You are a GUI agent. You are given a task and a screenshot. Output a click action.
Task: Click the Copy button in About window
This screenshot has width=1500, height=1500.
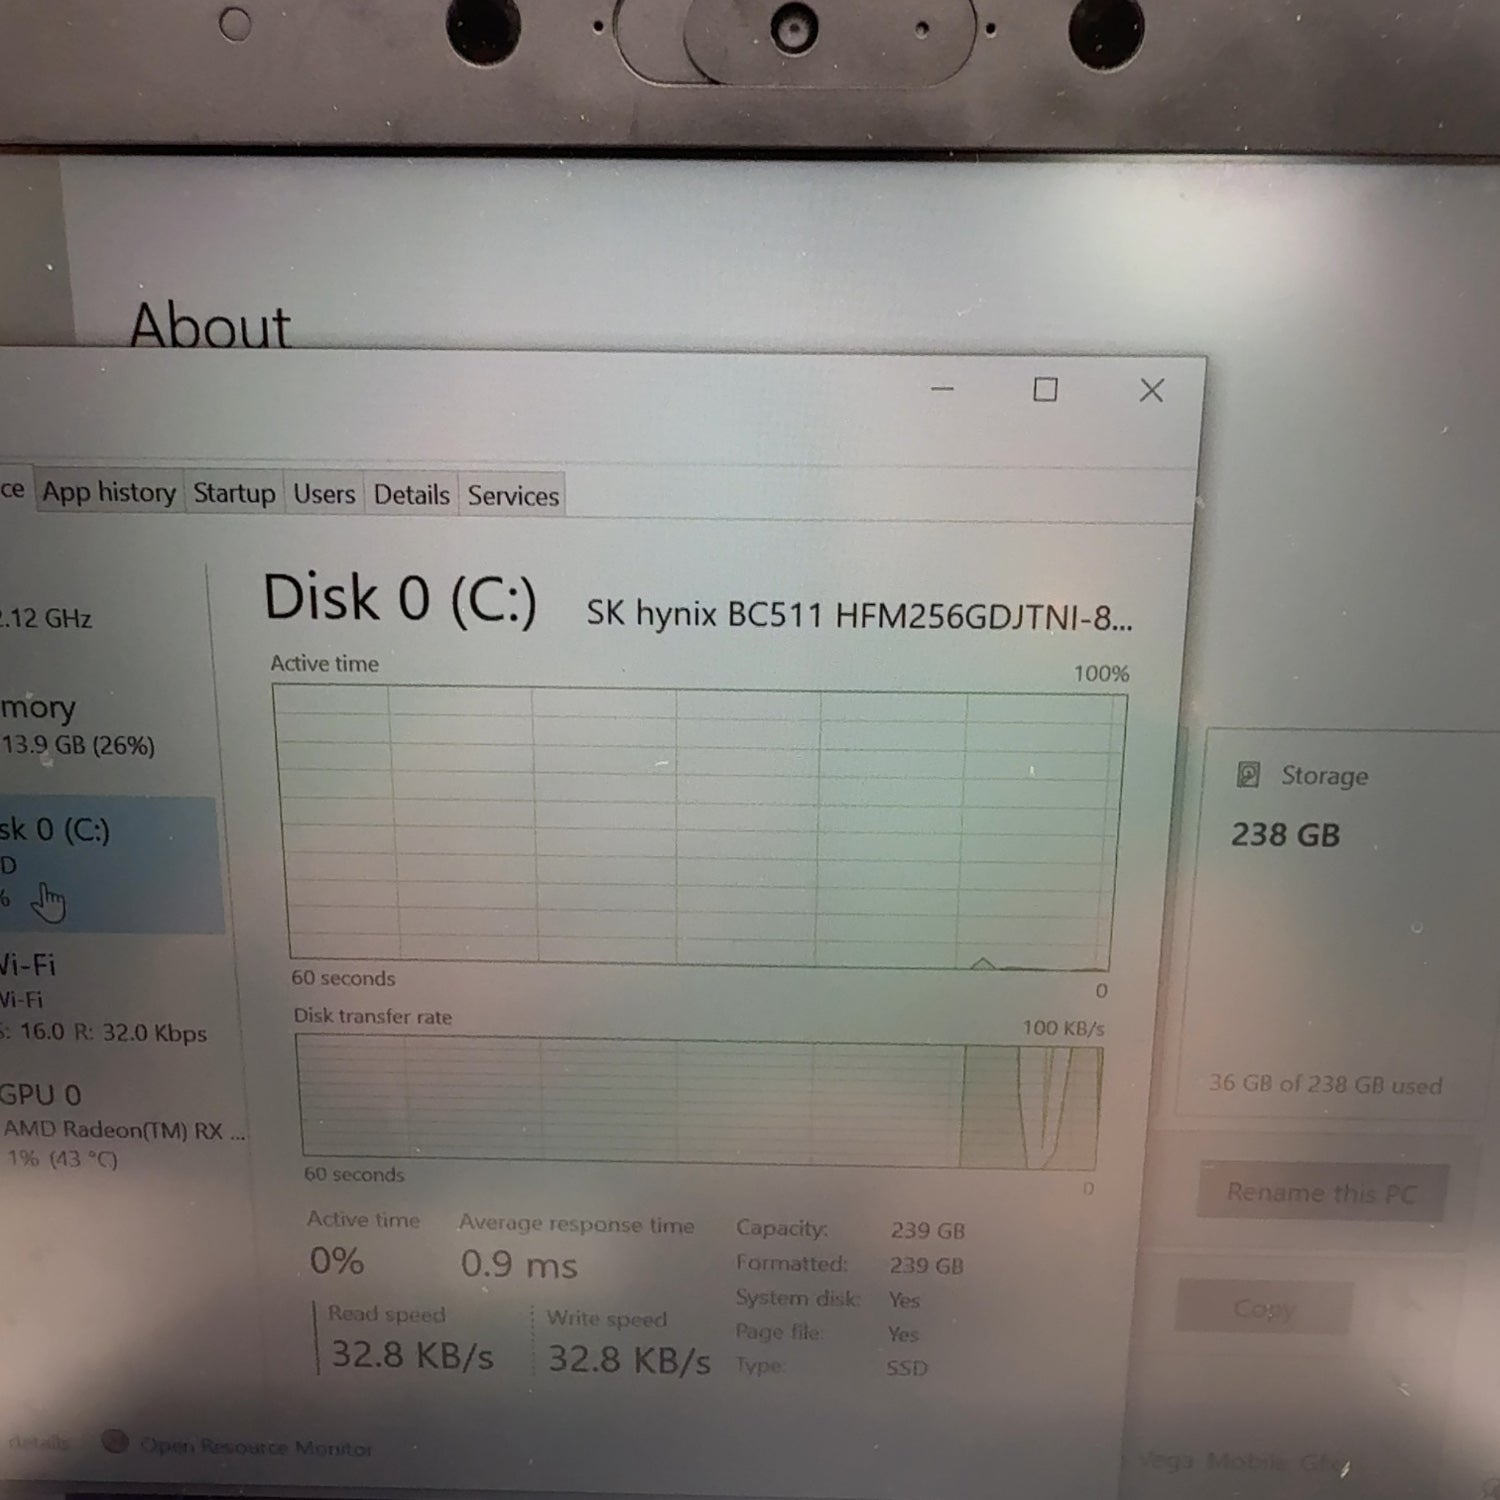(x=1264, y=1308)
